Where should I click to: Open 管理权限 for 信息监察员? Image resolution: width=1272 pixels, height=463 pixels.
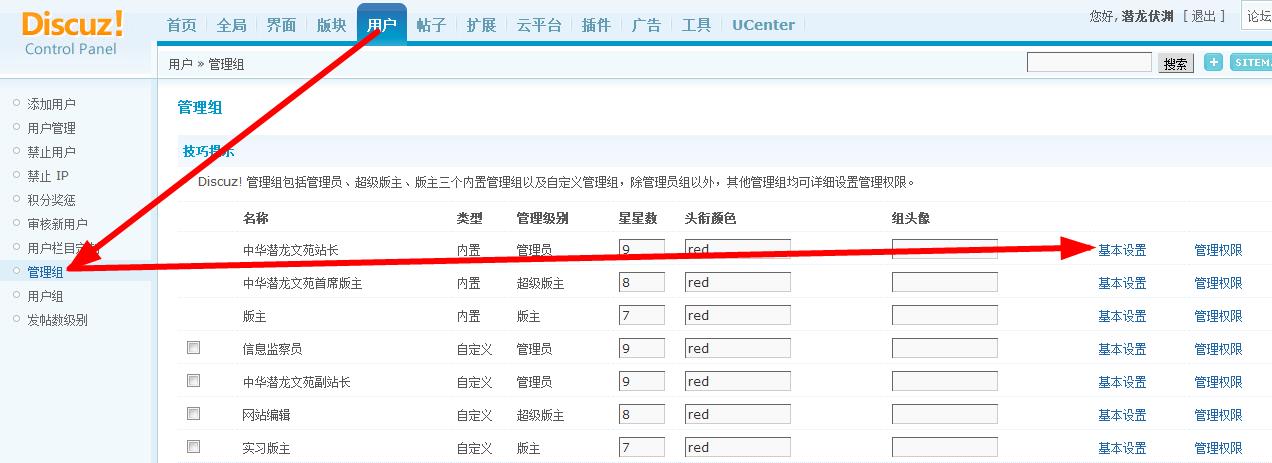(x=1218, y=349)
